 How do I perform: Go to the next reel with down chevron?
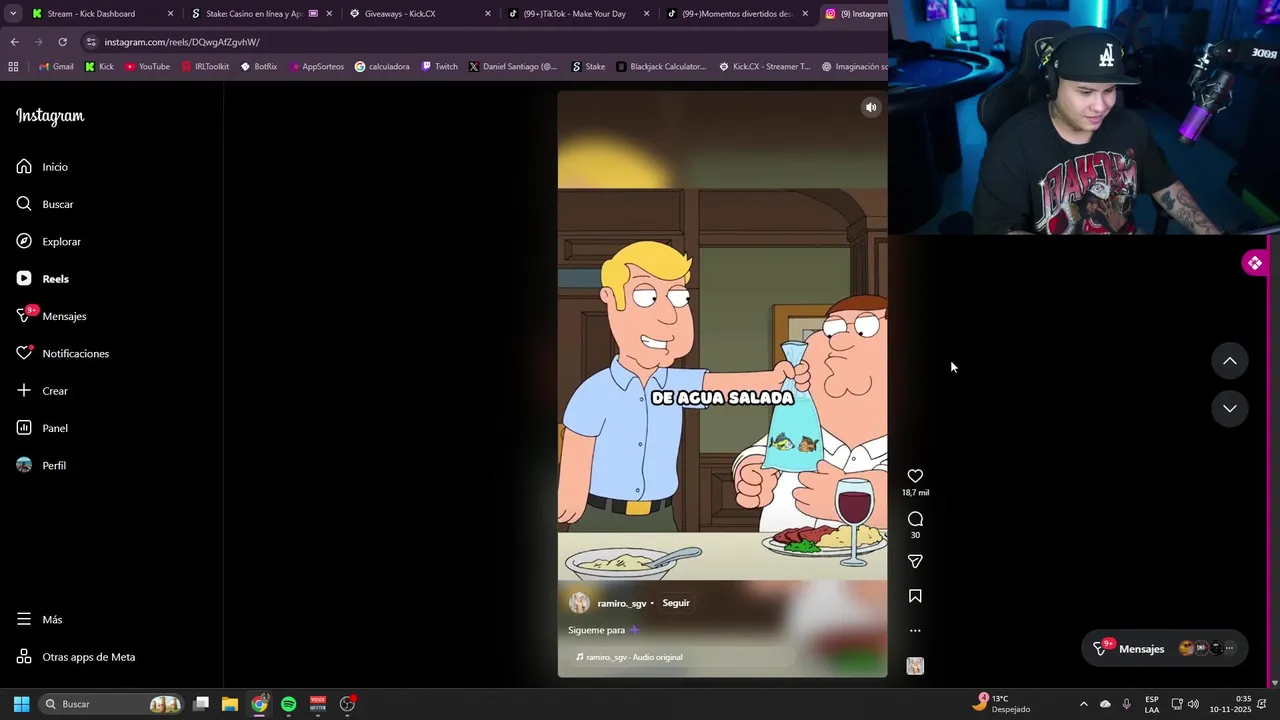pos(1230,408)
